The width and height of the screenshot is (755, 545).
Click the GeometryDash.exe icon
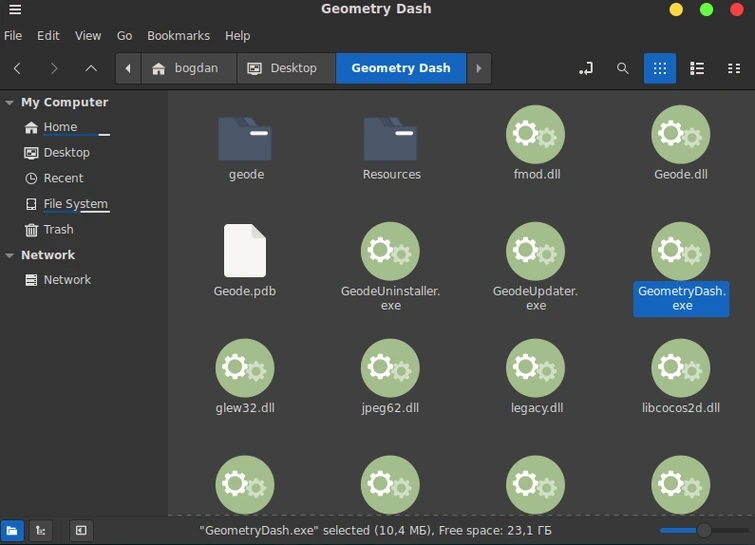click(681, 251)
